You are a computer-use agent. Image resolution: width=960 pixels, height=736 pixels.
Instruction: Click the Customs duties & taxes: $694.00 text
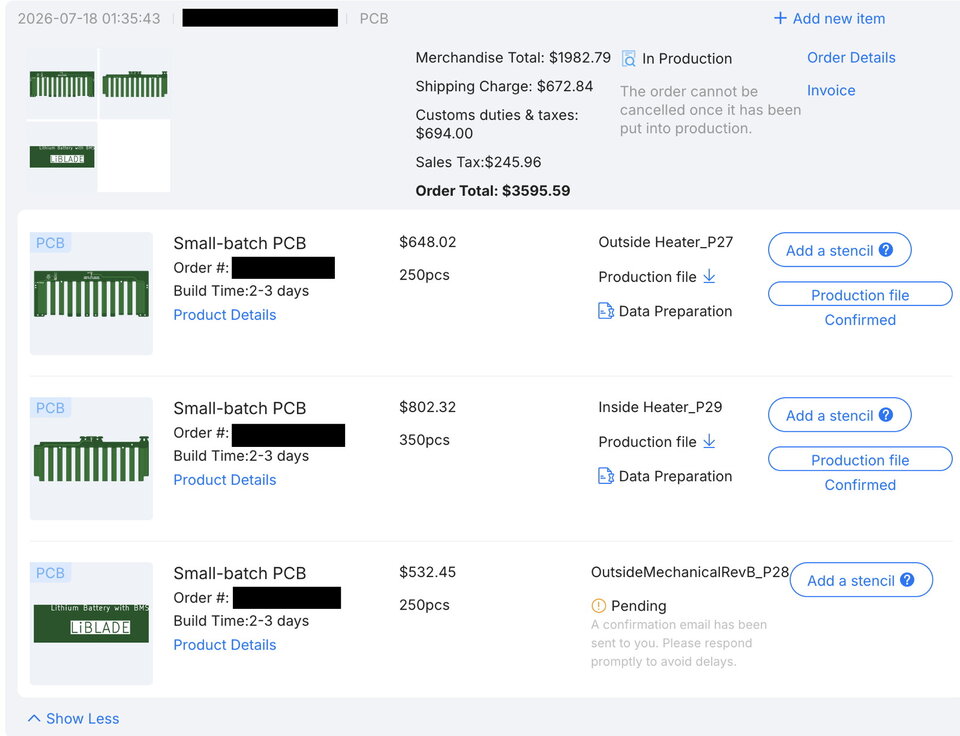click(497, 124)
